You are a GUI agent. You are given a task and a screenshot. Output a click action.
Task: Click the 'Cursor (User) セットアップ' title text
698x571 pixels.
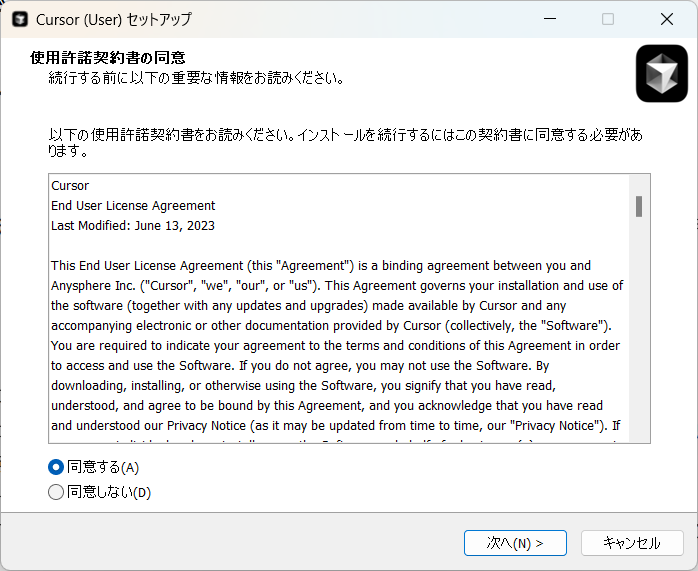(114, 20)
